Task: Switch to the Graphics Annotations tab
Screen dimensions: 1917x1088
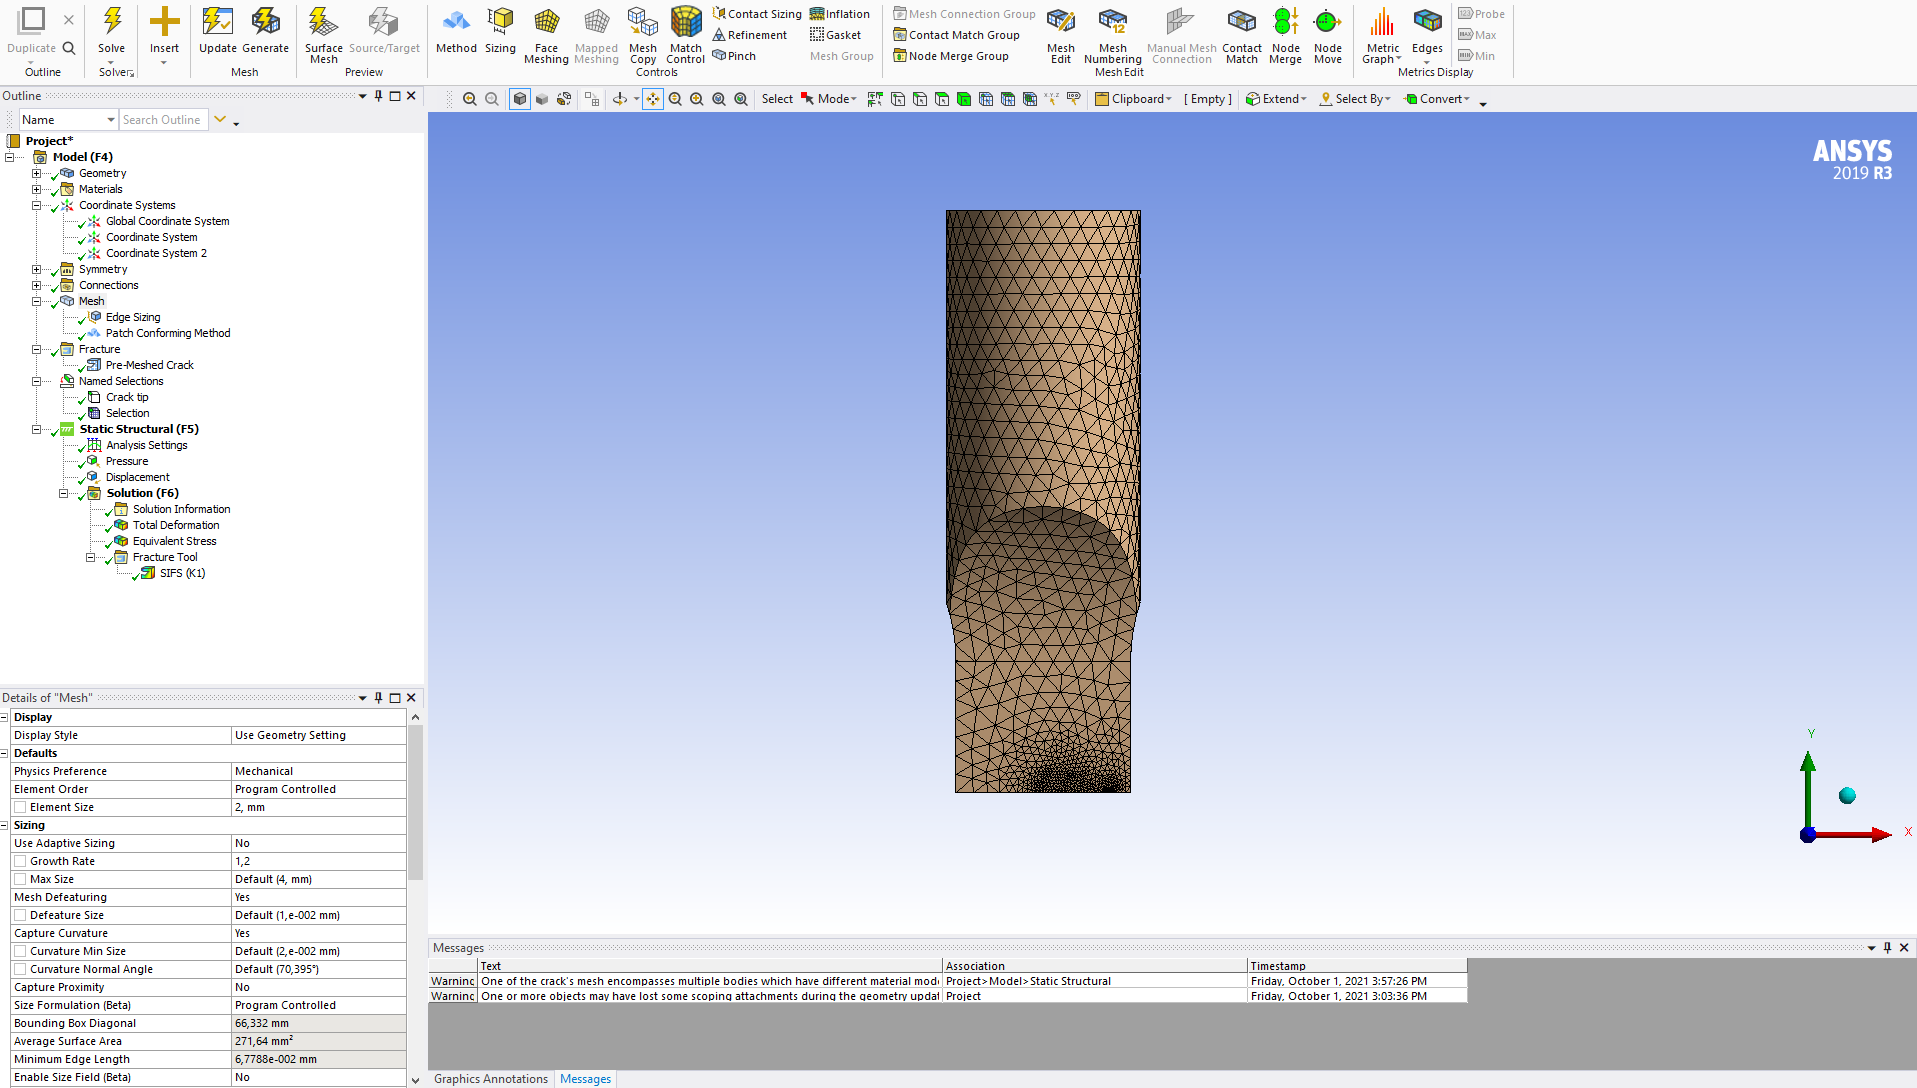Action: [490, 1079]
